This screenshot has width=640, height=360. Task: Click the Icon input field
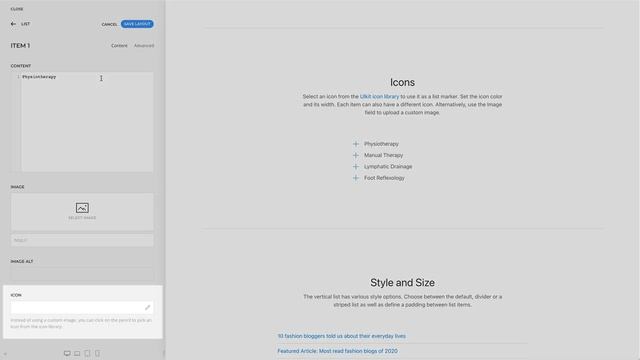pyautogui.click(x=82, y=307)
